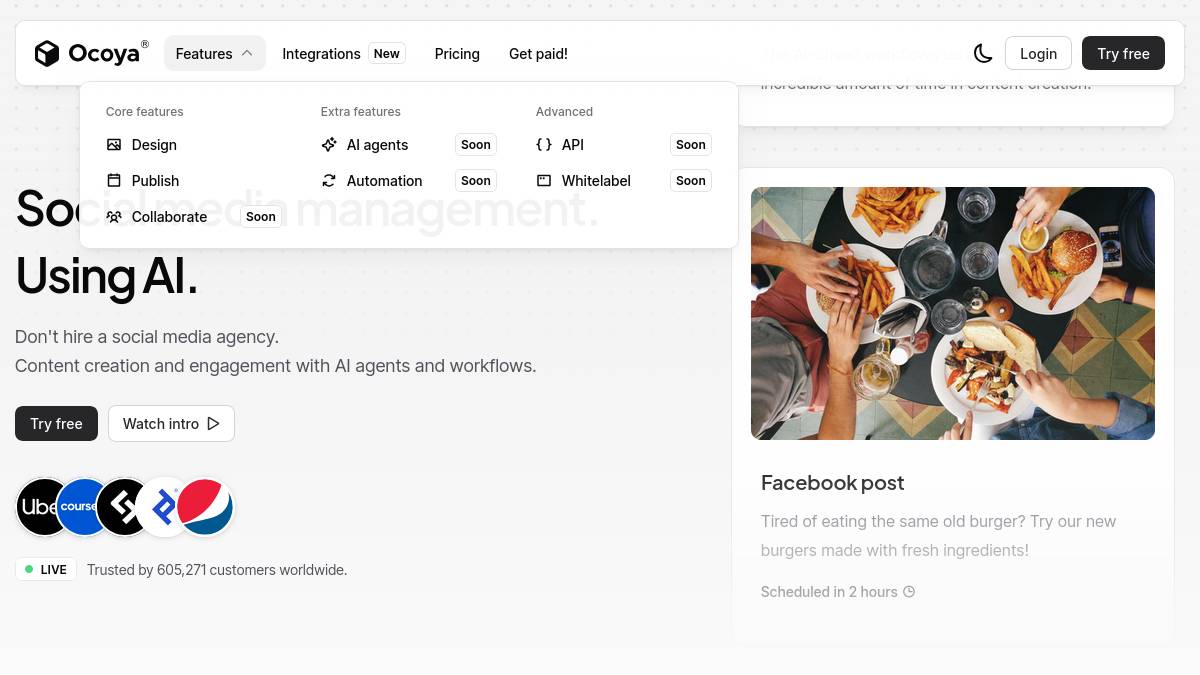Screen dimensions: 1200x675
Task: Click the Pepsi logo avatar
Action: tap(205, 507)
